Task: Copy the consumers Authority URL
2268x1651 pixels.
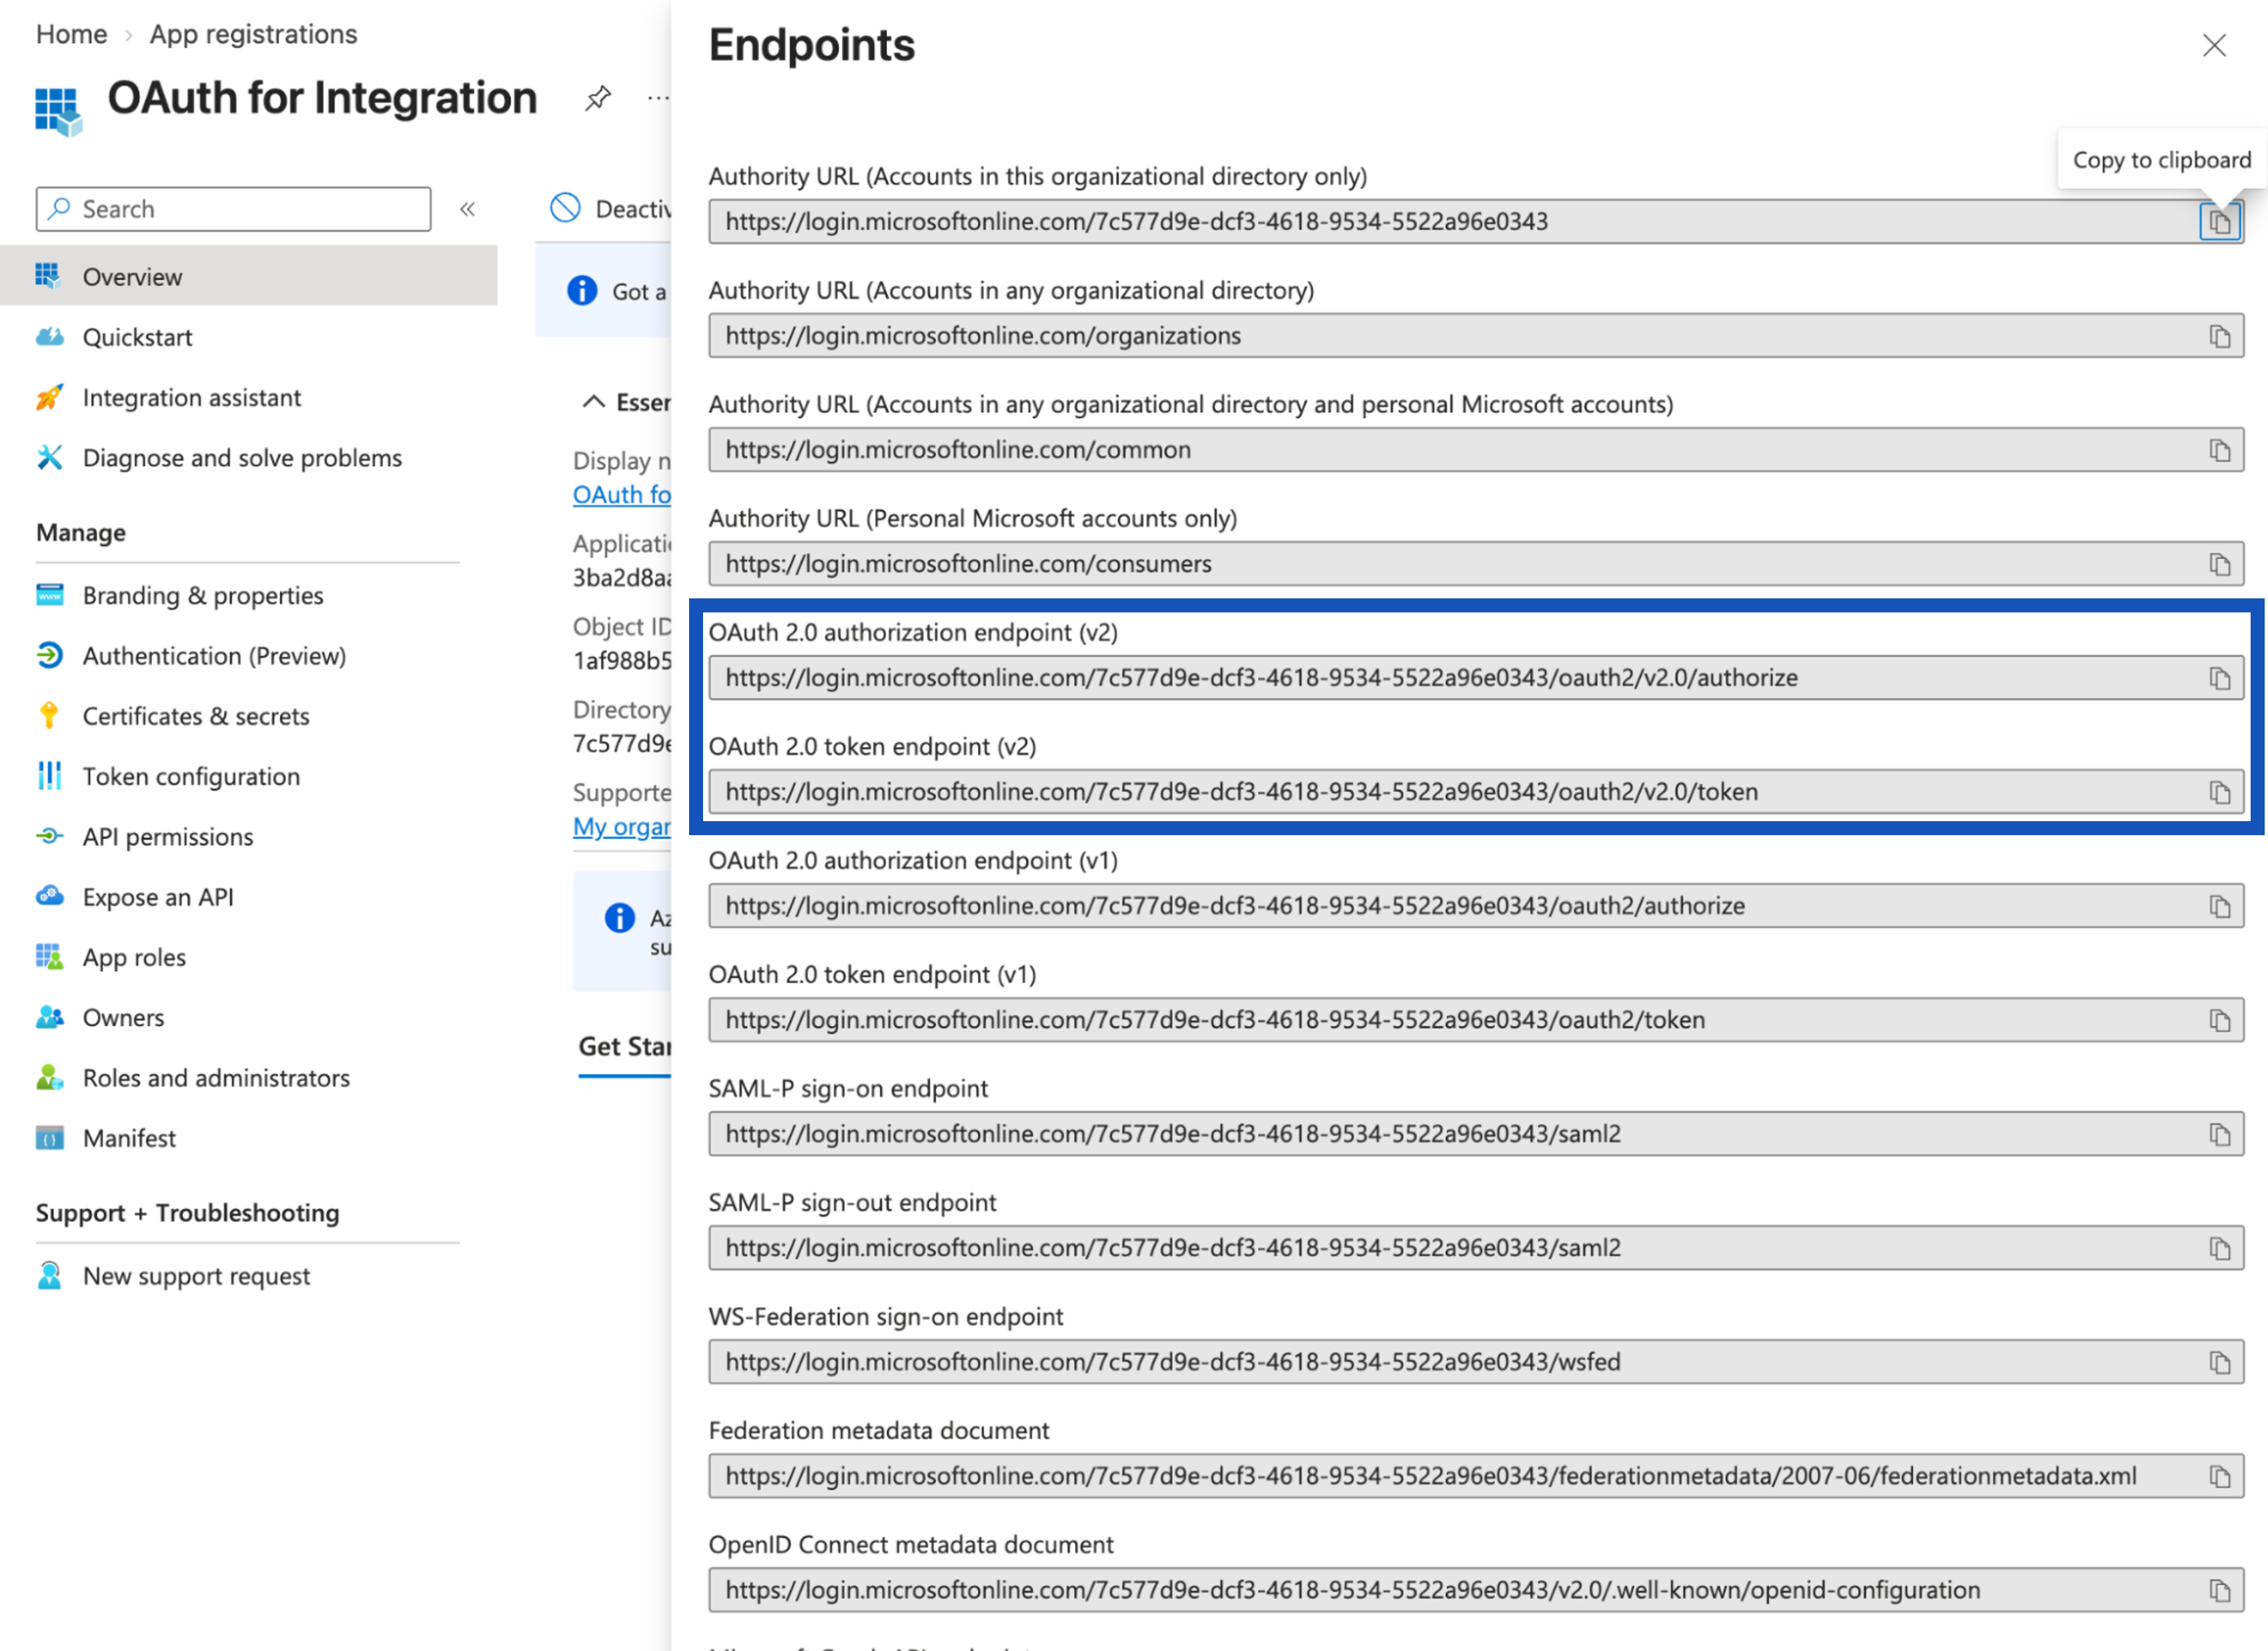Action: (x=2219, y=564)
